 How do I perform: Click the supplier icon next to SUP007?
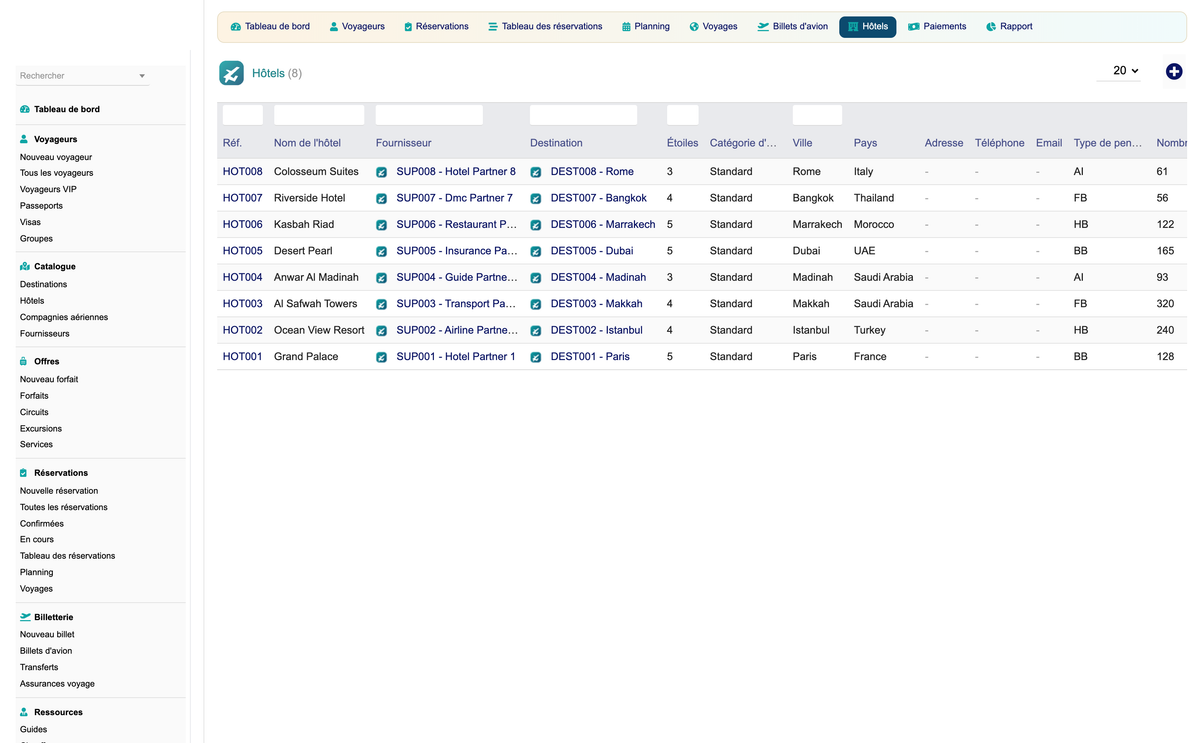coord(381,198)
